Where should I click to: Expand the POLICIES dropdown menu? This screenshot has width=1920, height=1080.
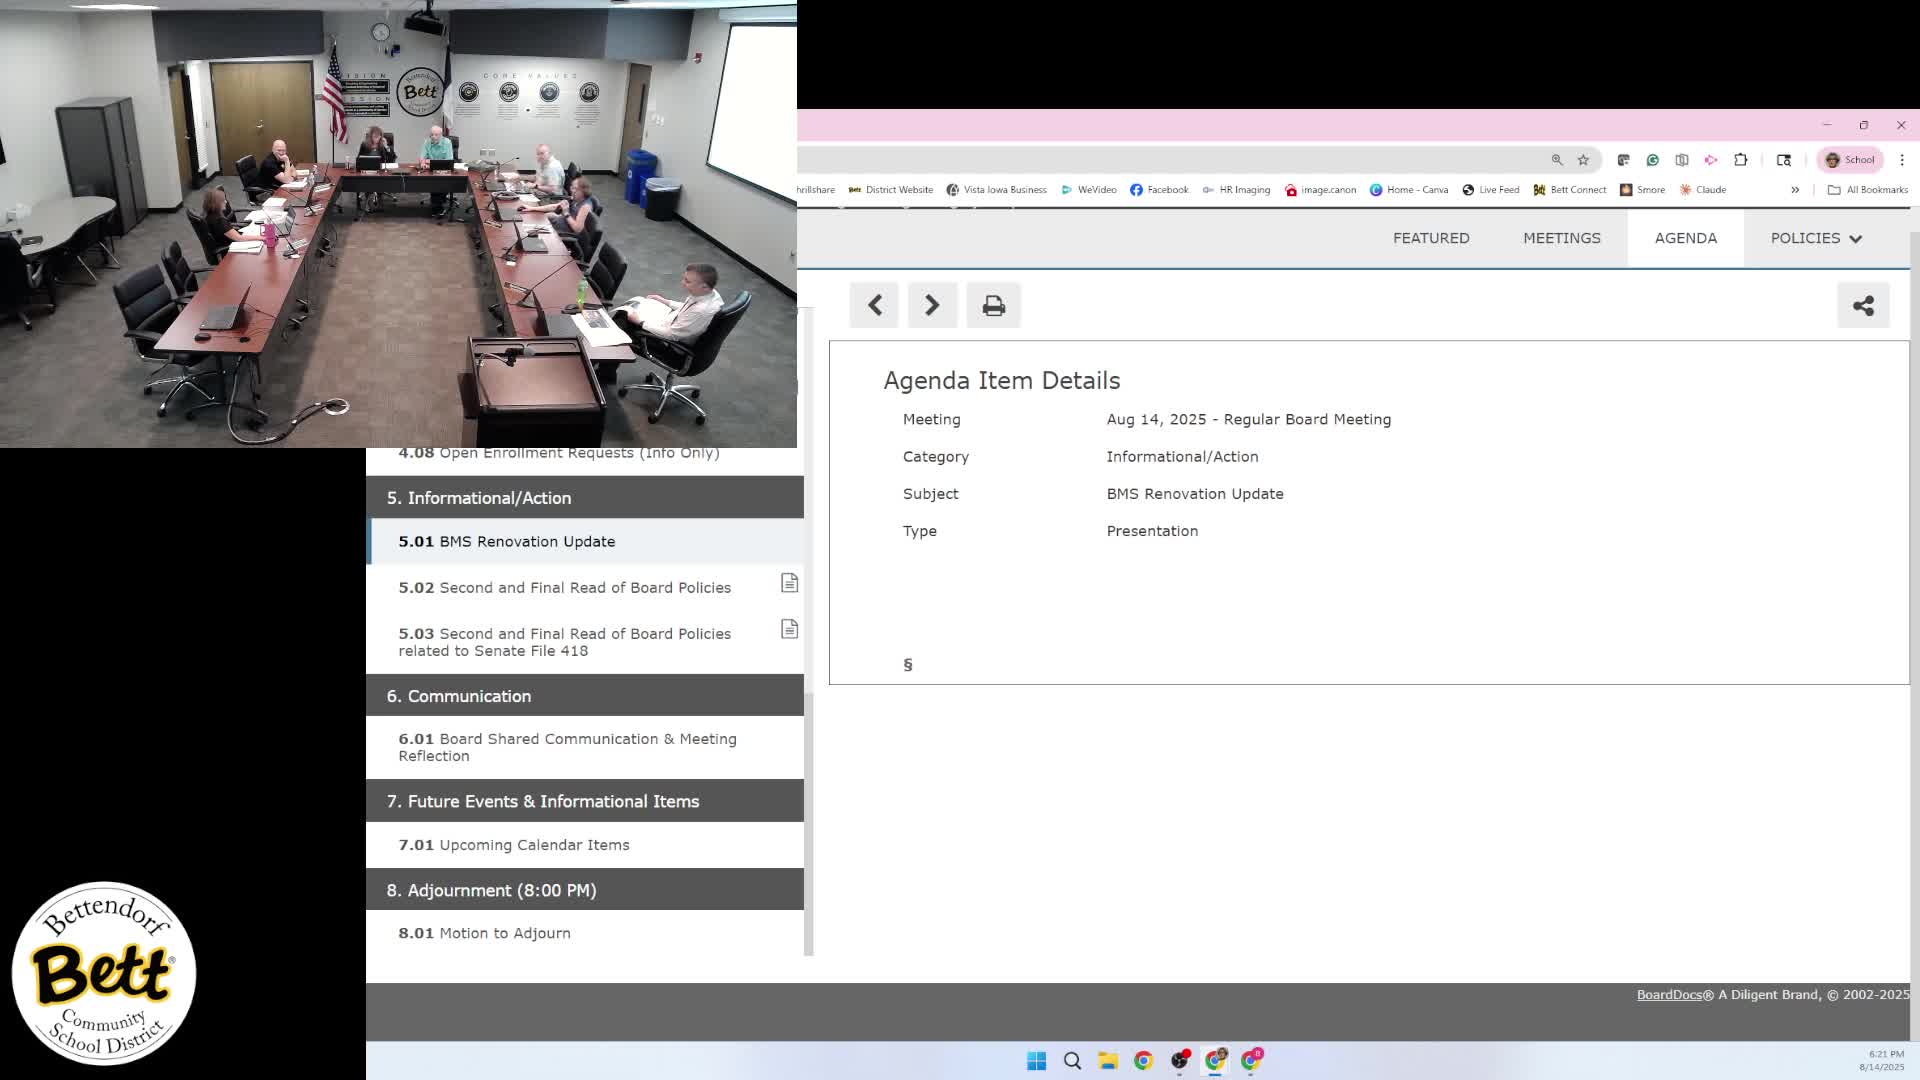click(1816, 238)
